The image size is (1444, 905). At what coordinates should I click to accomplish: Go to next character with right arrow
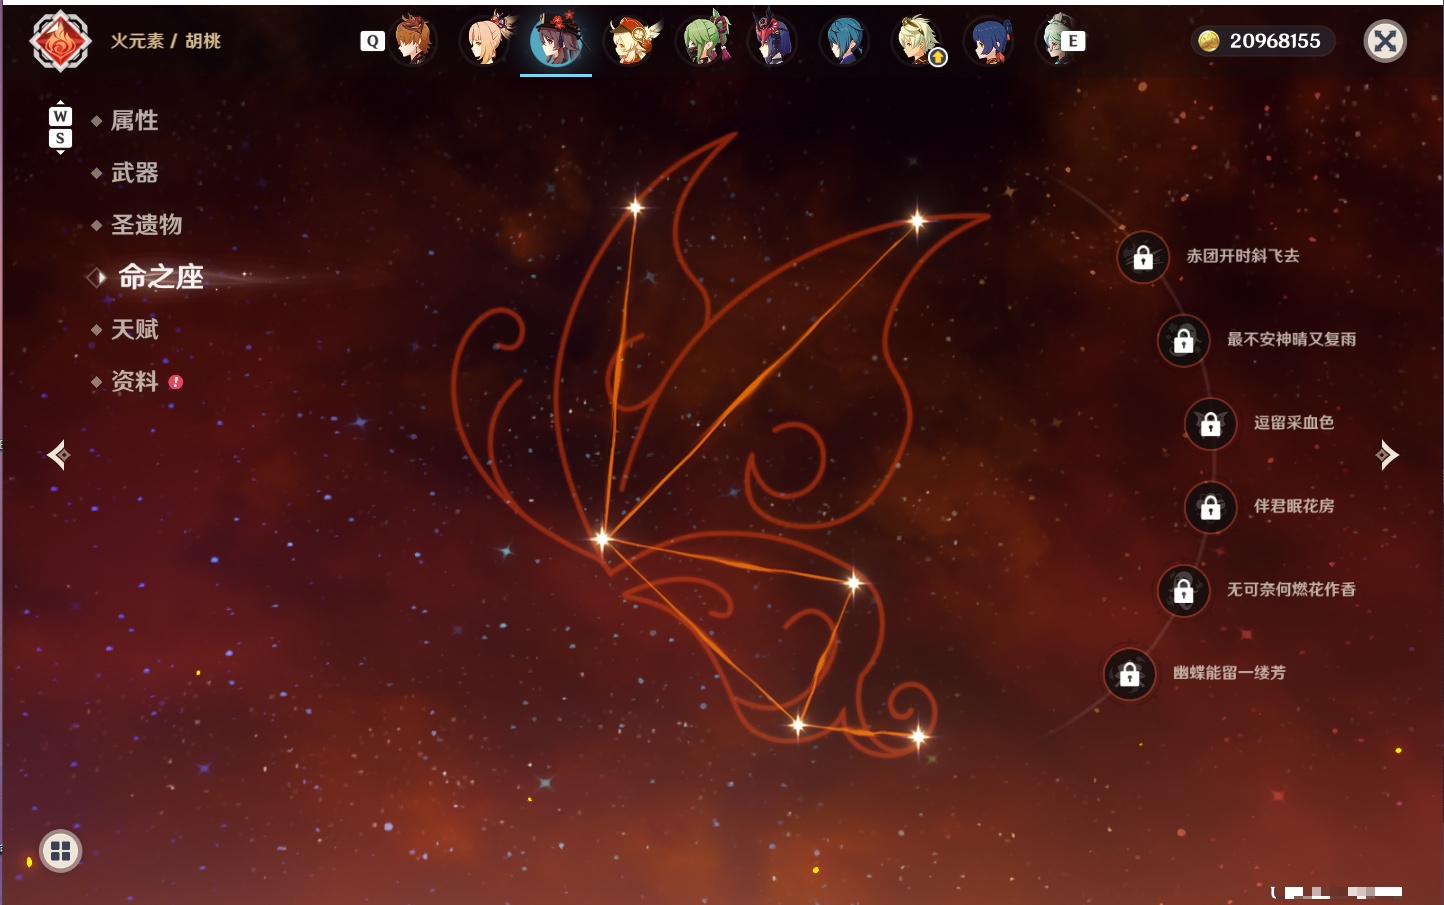1387,455
